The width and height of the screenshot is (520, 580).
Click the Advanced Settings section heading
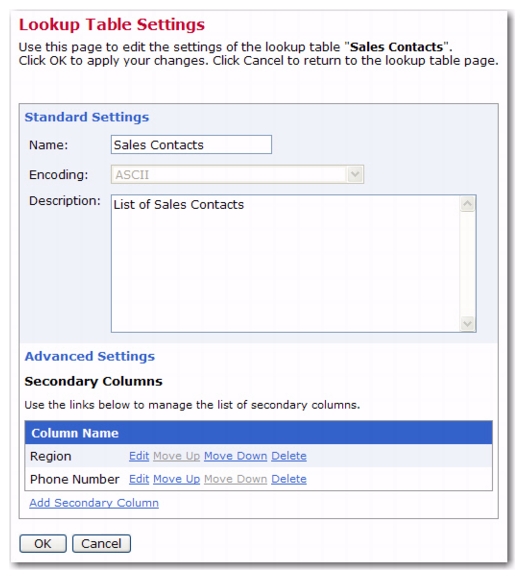[90, 356]
